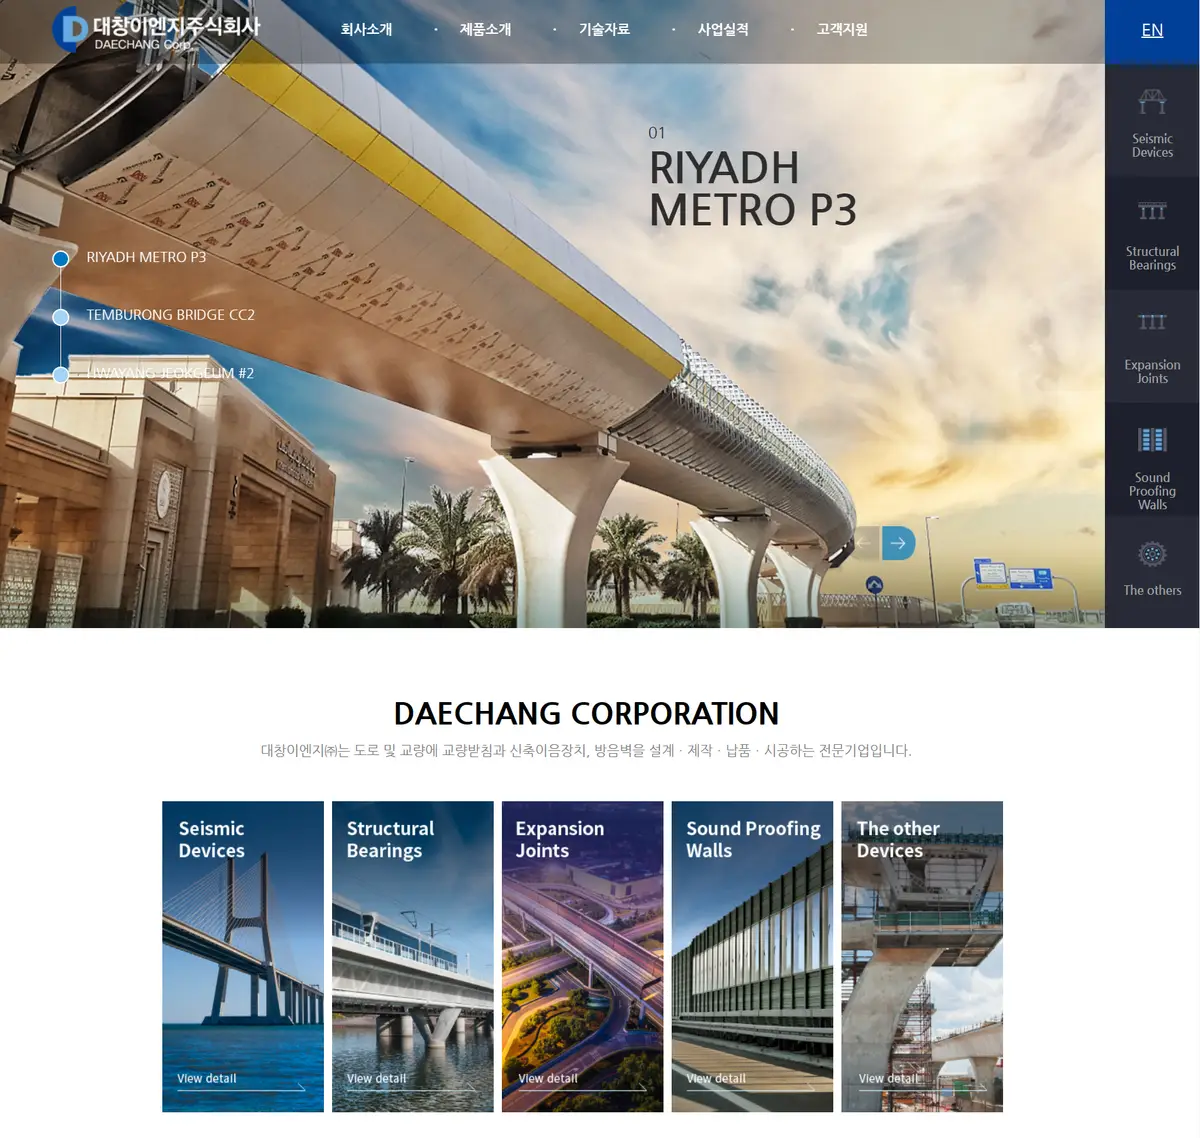This screenshot has height=1138, width=1200.
Task: Click RIYADH METRO P3 slide label
Action: [146, 257]
